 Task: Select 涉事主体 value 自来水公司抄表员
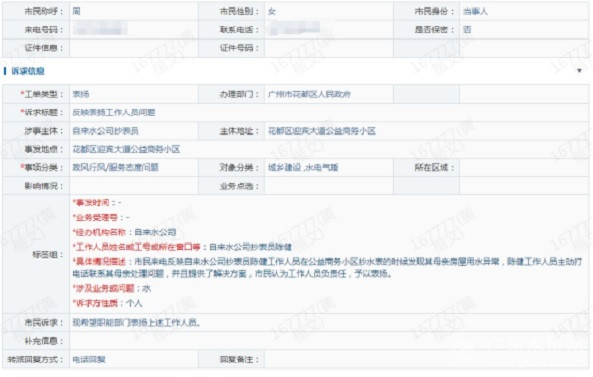click(x=106, y=131)
